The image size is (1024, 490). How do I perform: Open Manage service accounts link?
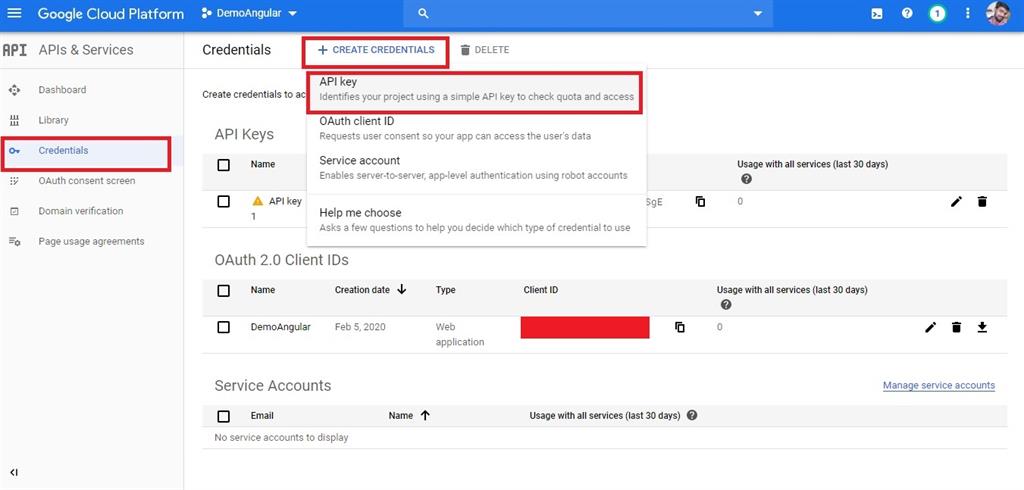[x=939, y=385]
